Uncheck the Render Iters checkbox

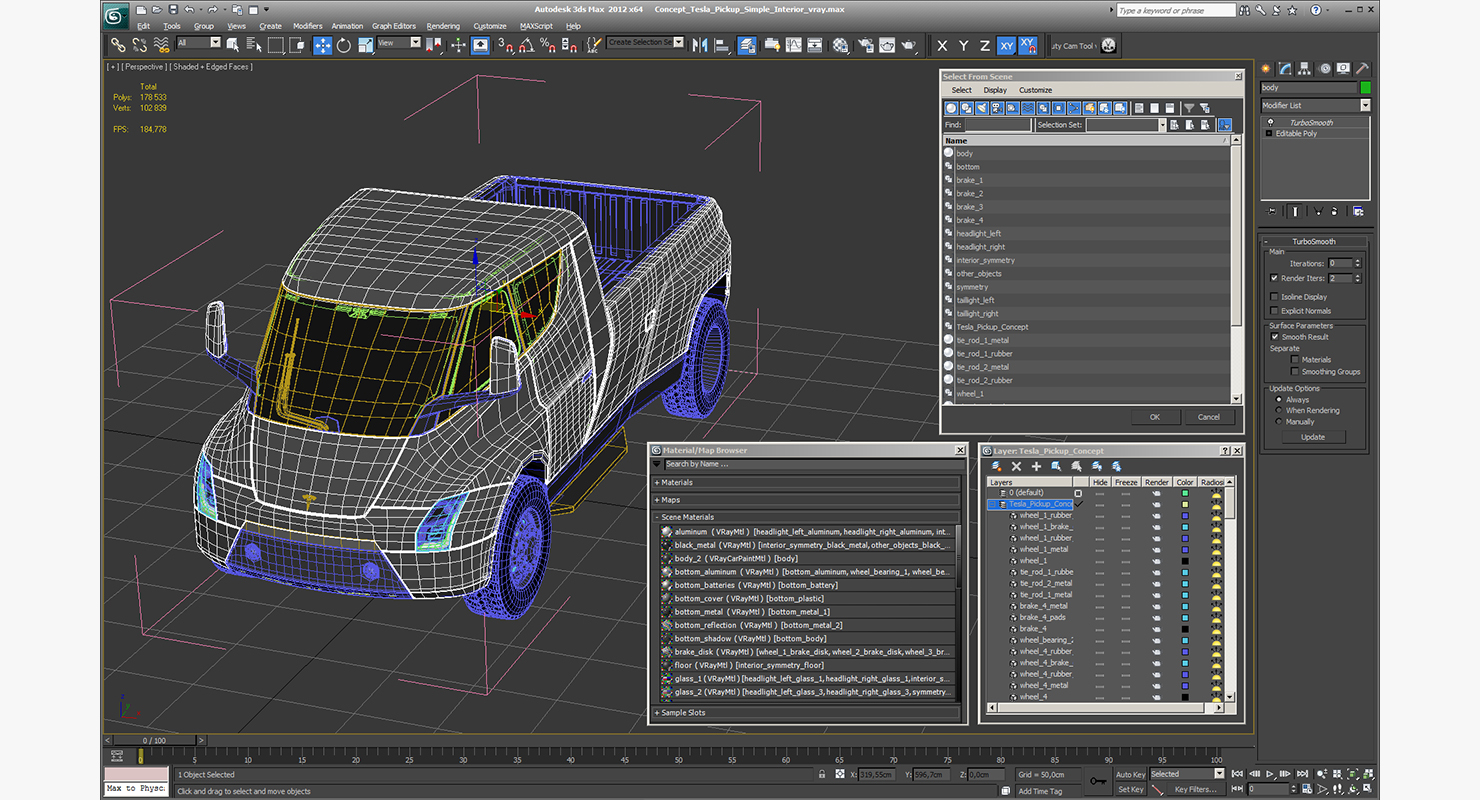[x=1274, y=278]
